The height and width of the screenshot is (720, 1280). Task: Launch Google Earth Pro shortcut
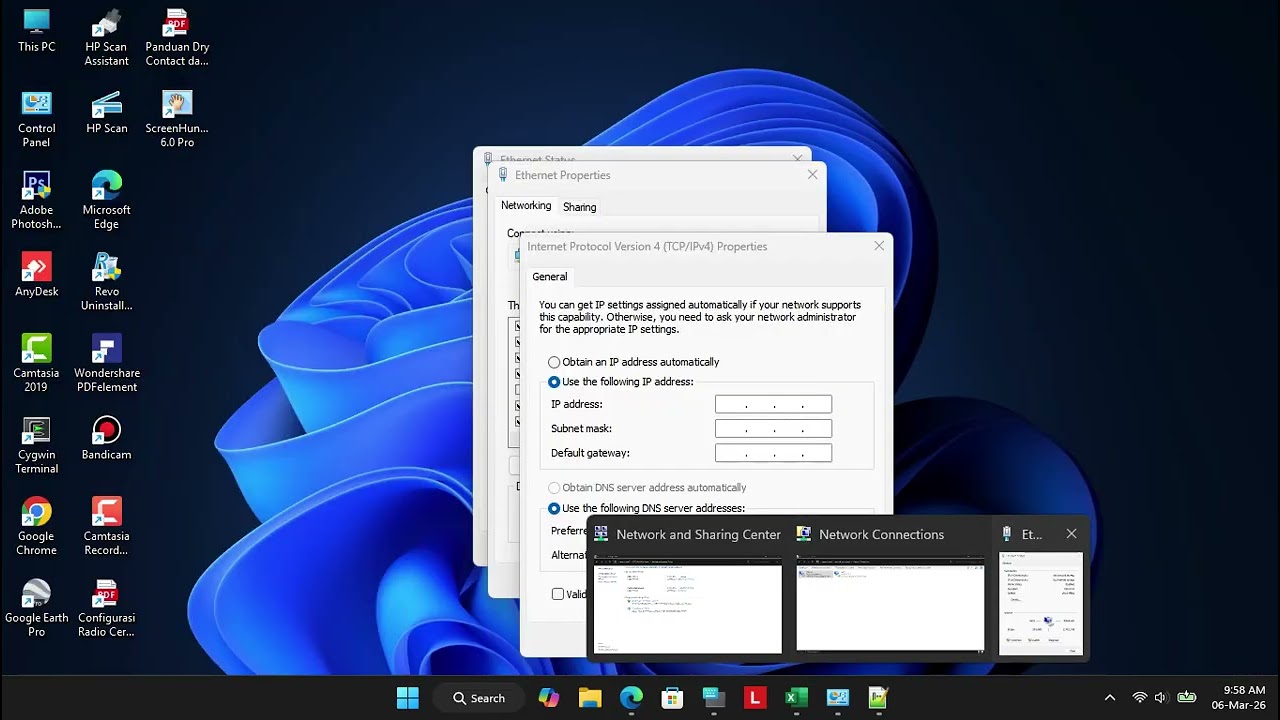(36, 608)
